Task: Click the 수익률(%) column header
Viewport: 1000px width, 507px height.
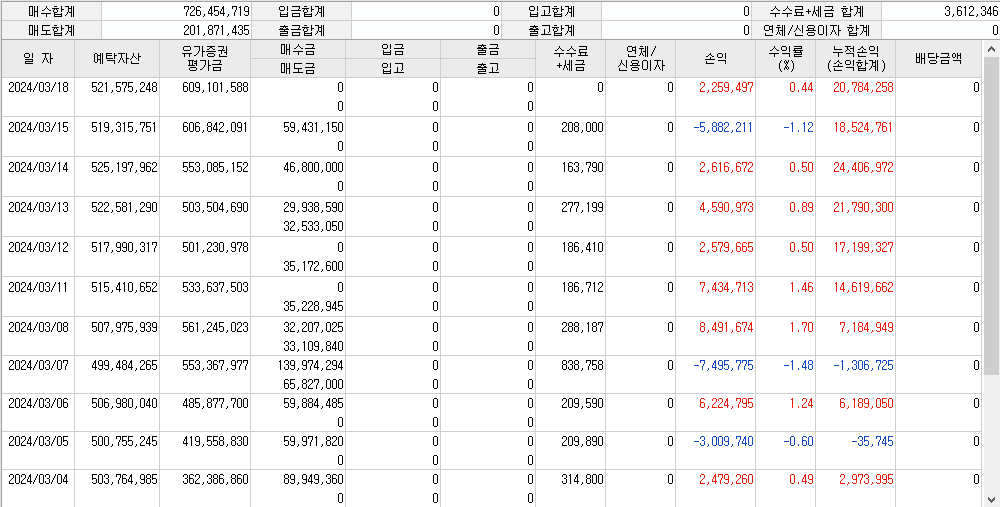Action: [x=786, y=59]
